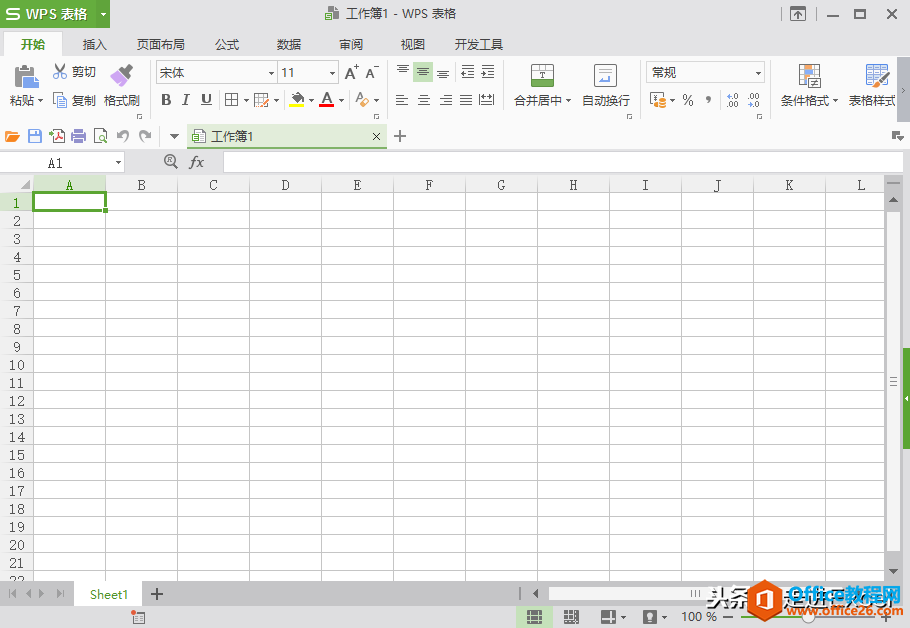
Task: Click the Print icon
Action: [x=78, y=136]
